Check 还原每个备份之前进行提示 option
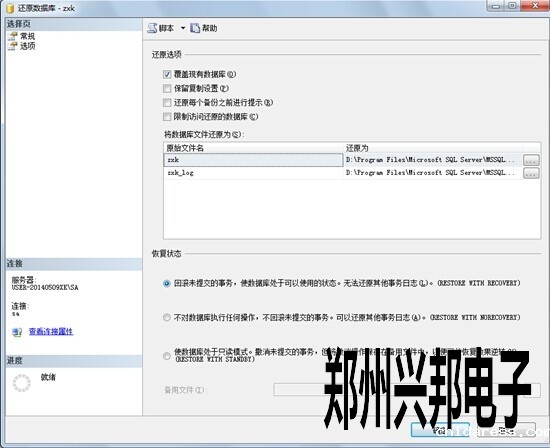Screen dimensions: 550x448 click(x=167, y=102)
